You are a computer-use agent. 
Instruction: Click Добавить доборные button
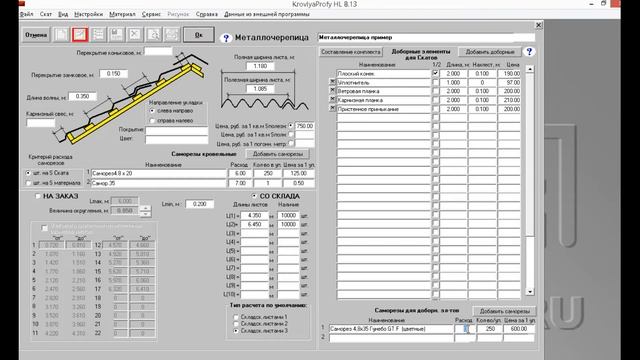coord(490,52)
